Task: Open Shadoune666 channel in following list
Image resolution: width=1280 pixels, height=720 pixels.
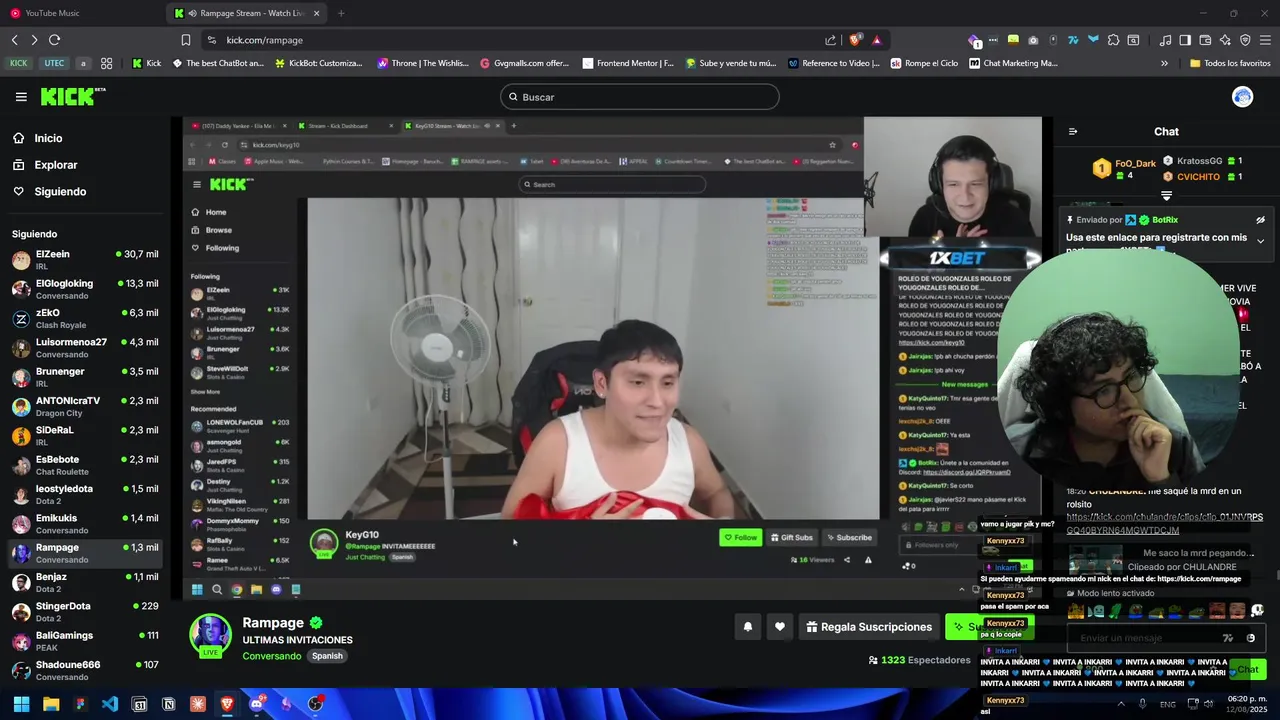Action: [85, 670]
